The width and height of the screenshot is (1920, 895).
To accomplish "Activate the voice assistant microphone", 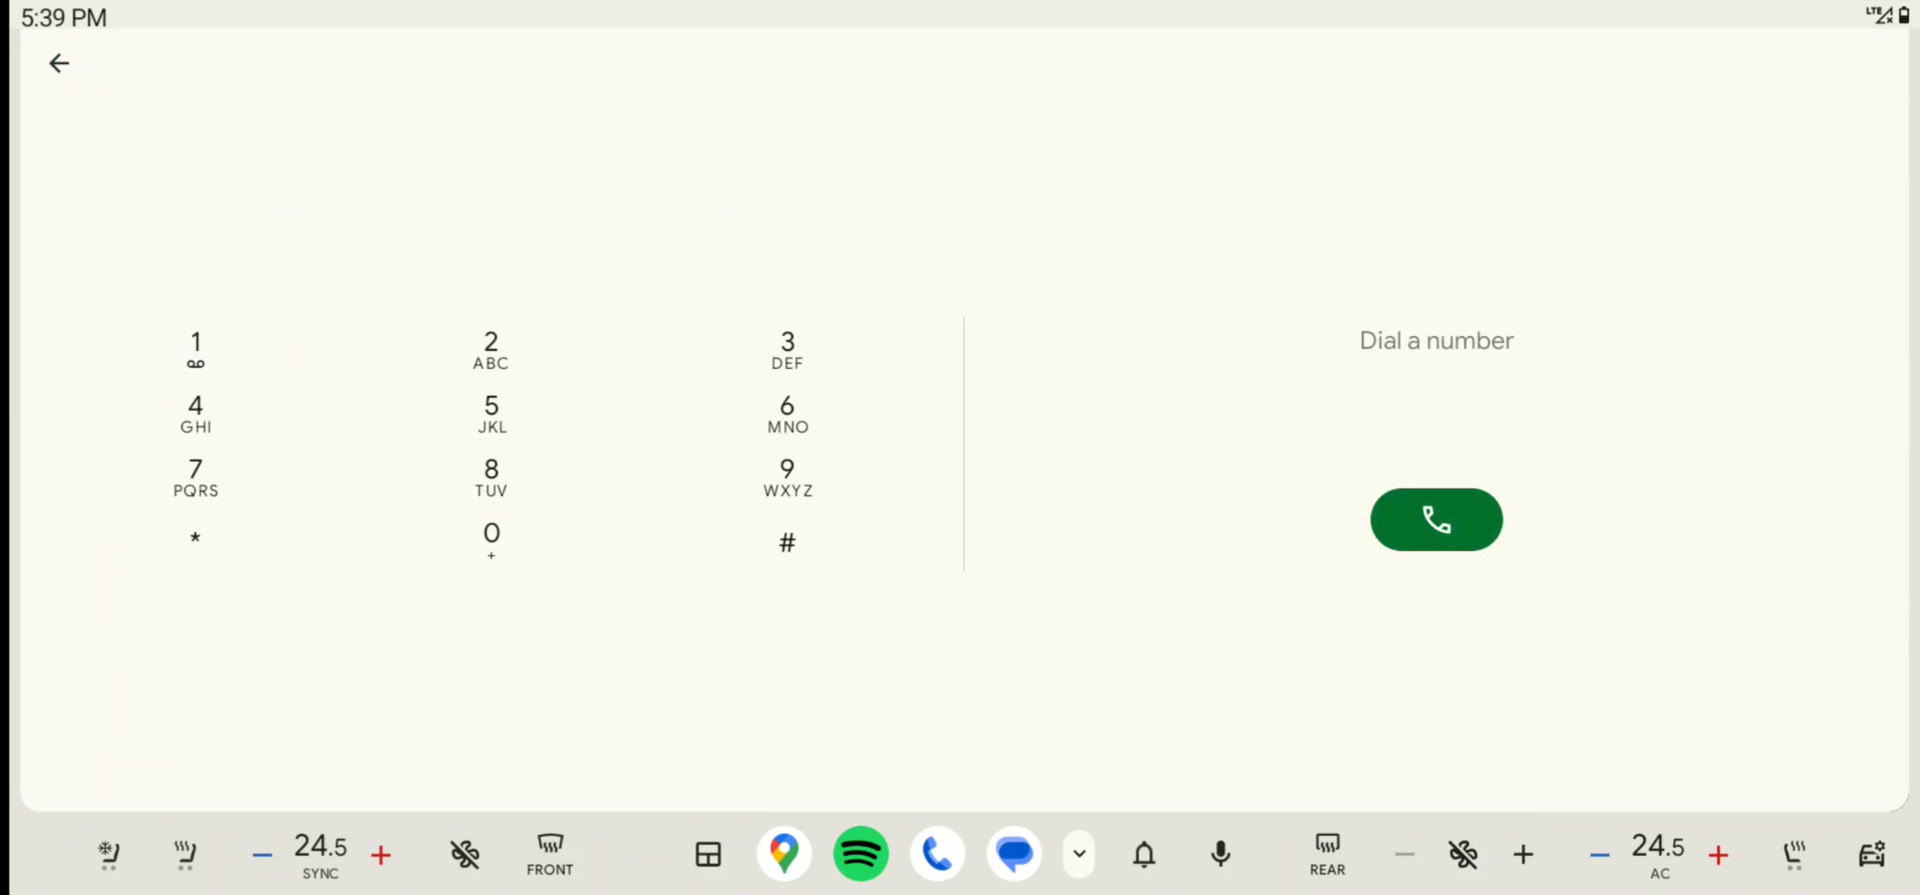I will (x=1221, y=854).
